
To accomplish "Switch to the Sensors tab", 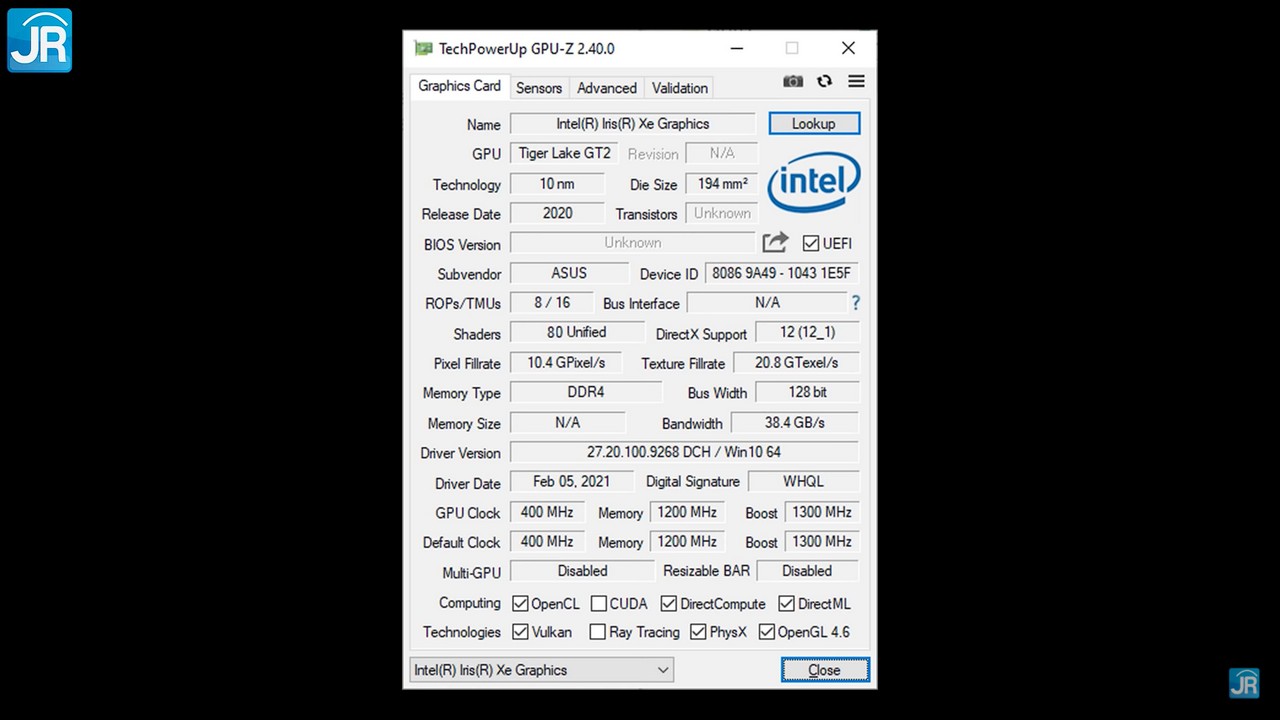I will pyautogui.click(x=538, y=88).
